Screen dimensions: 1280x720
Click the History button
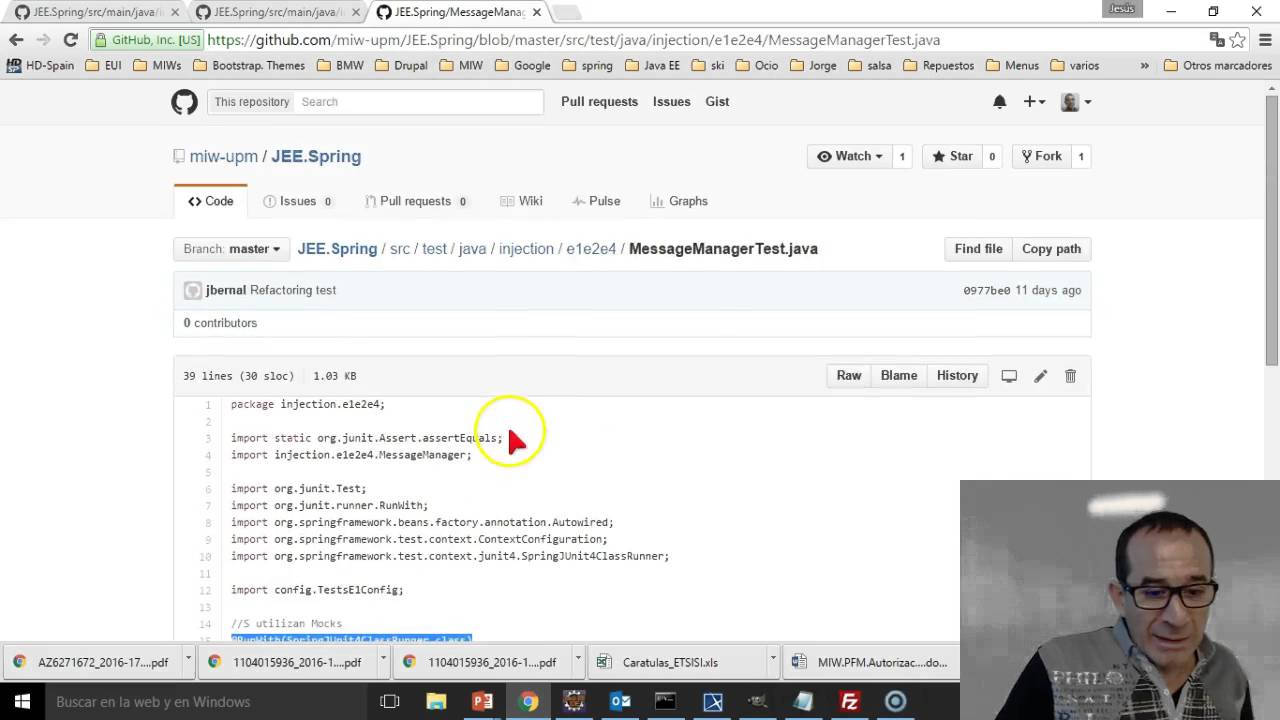[957, 376]
